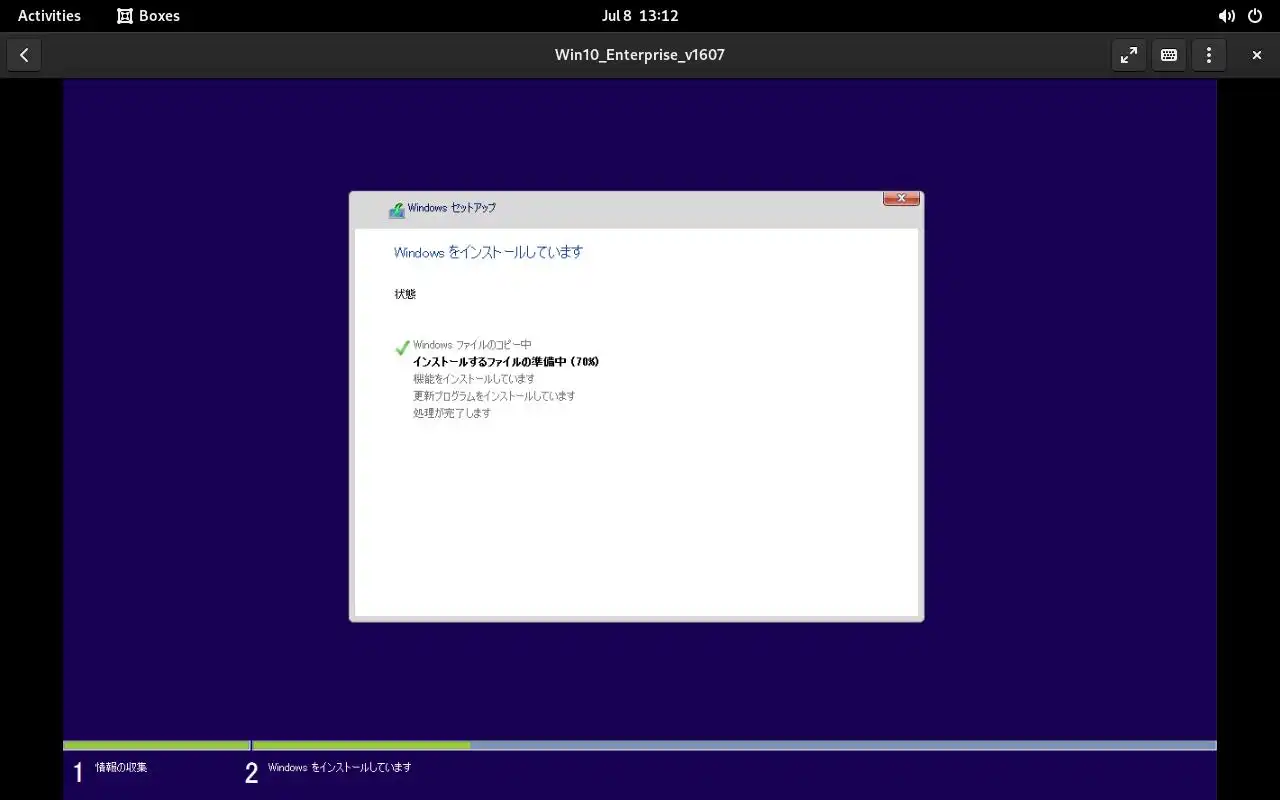Screen dimensions: 1280x800
Task: Click the 機能をインストールしています step
Action: coord(474,379)
